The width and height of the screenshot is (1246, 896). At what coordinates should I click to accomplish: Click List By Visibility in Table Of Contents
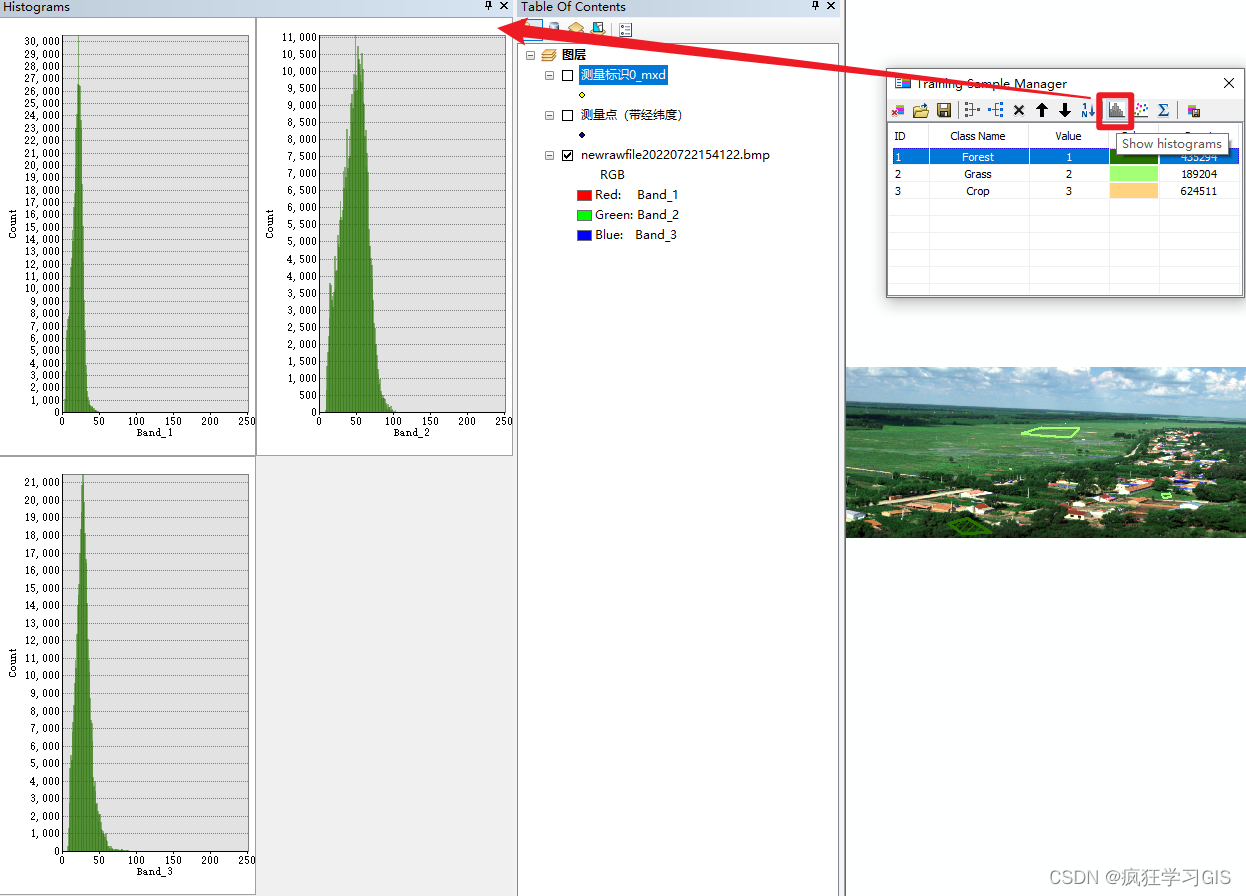tap(576, 29)
